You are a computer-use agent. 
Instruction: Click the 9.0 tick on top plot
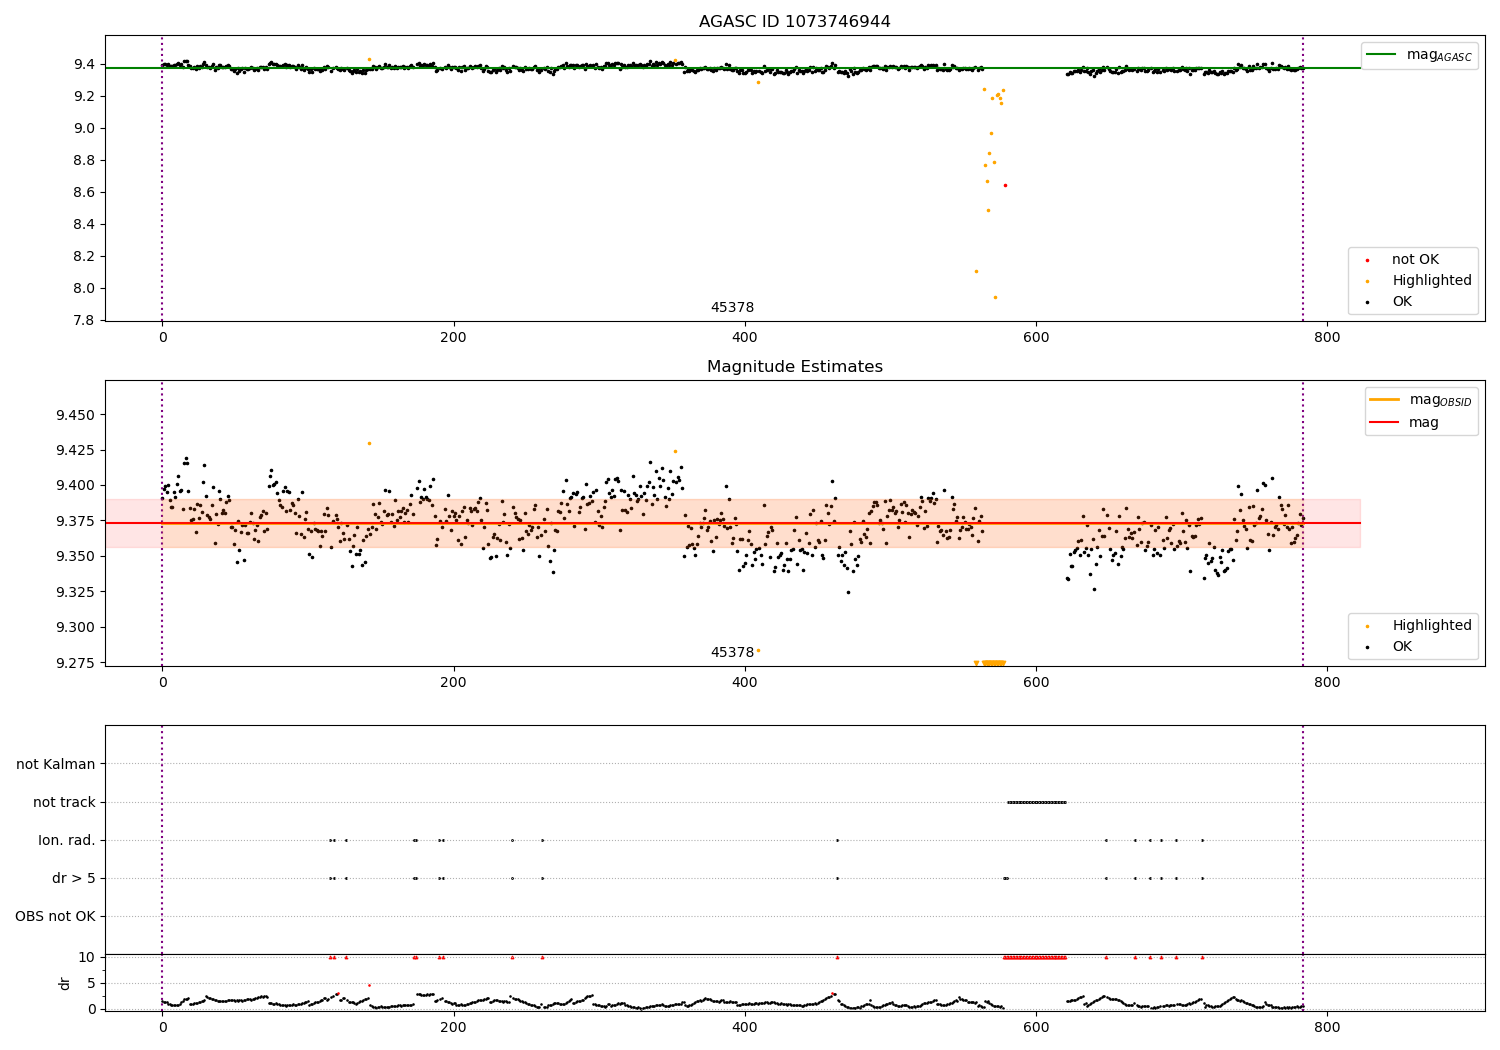(x=84, y=129)
